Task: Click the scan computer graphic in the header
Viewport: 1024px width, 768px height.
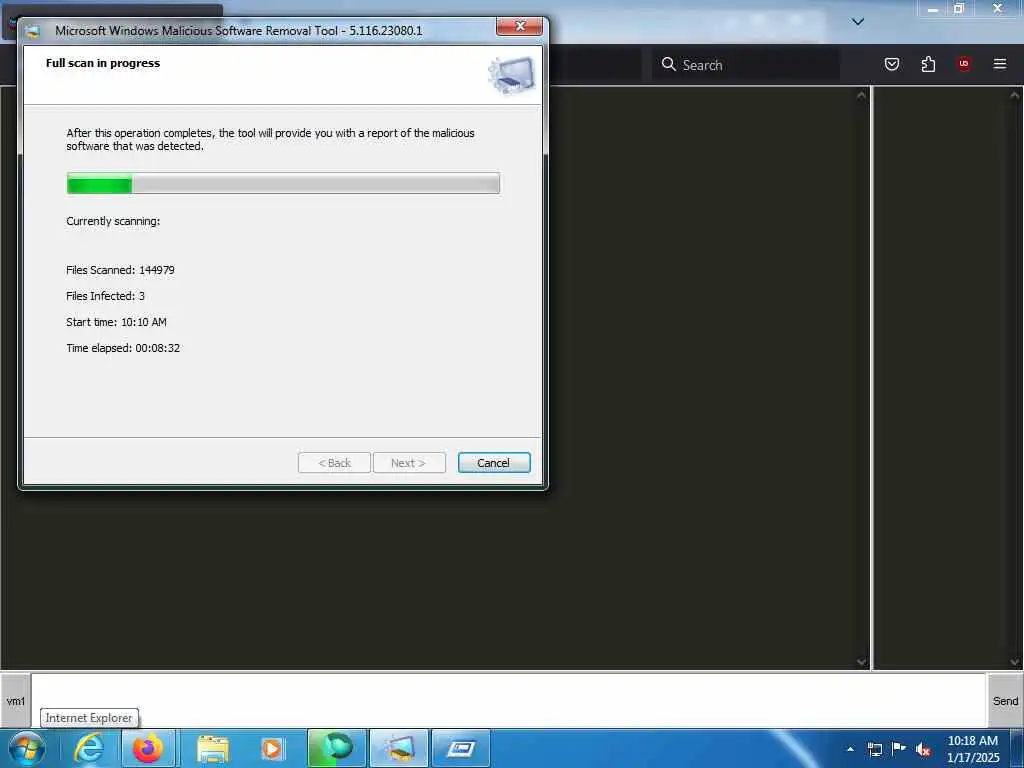Action: (511, 75)
